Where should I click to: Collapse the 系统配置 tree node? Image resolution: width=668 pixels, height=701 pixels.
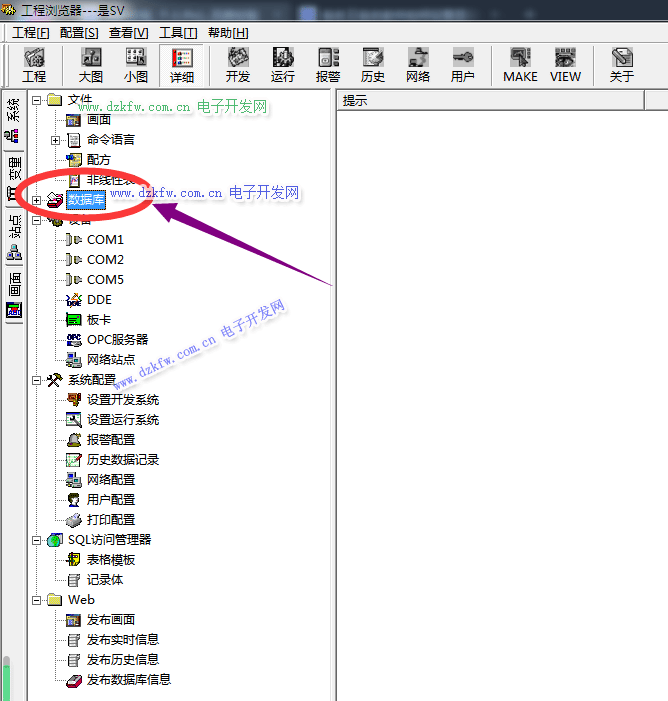tap(37, 380)
